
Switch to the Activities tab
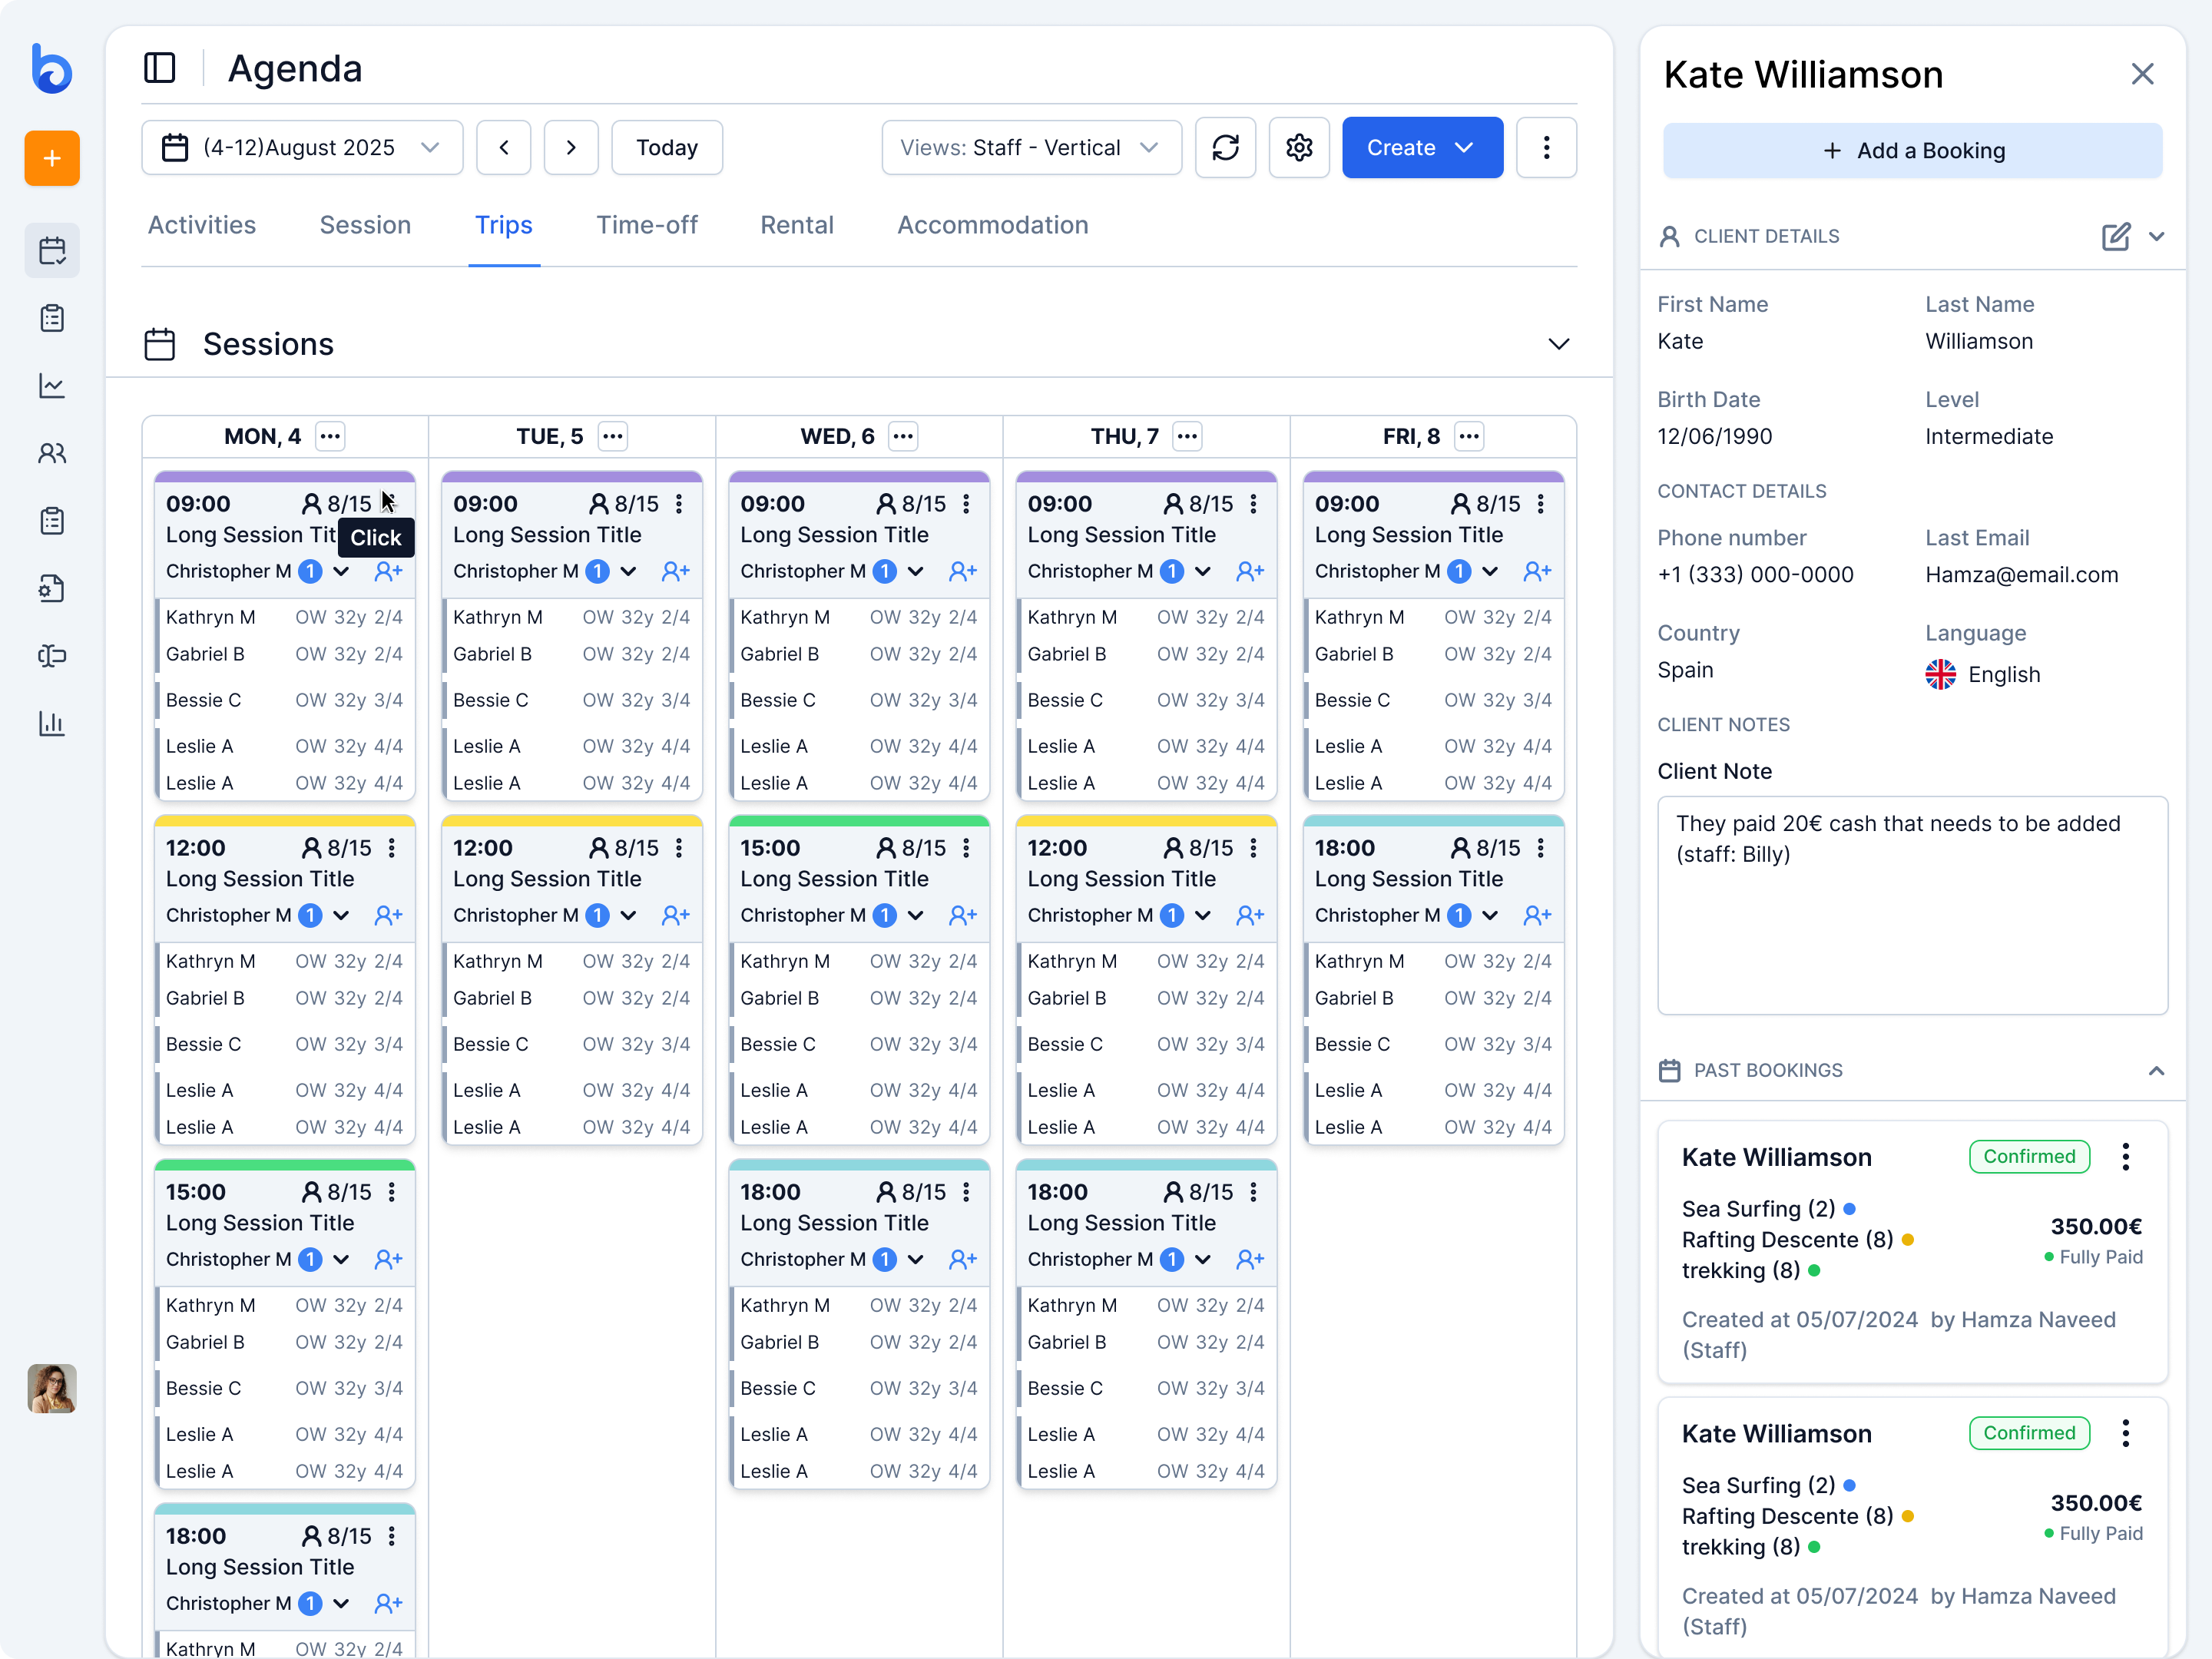click(x=202, y=225)
